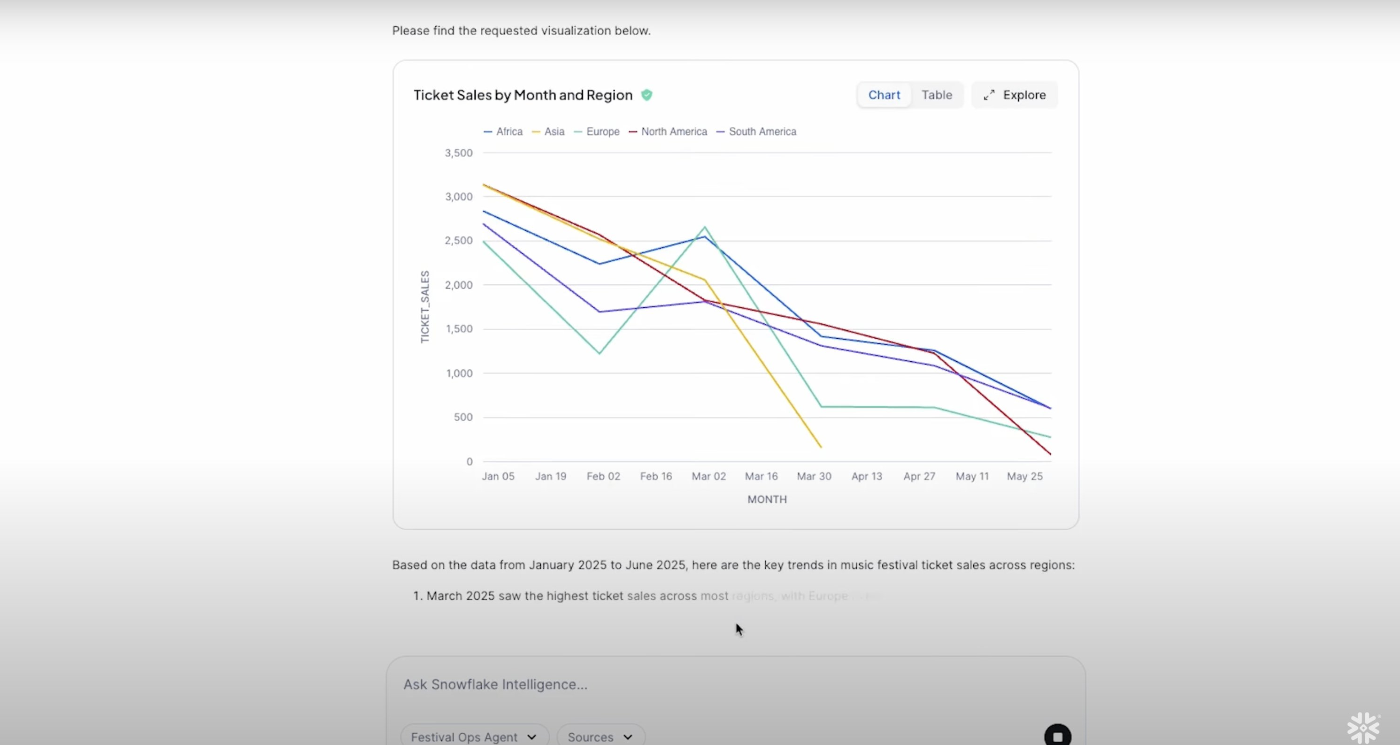Toggle the South America legend series
Image resolution: width=1400 pixels, height=745 pixels.
tap(756, 132)
